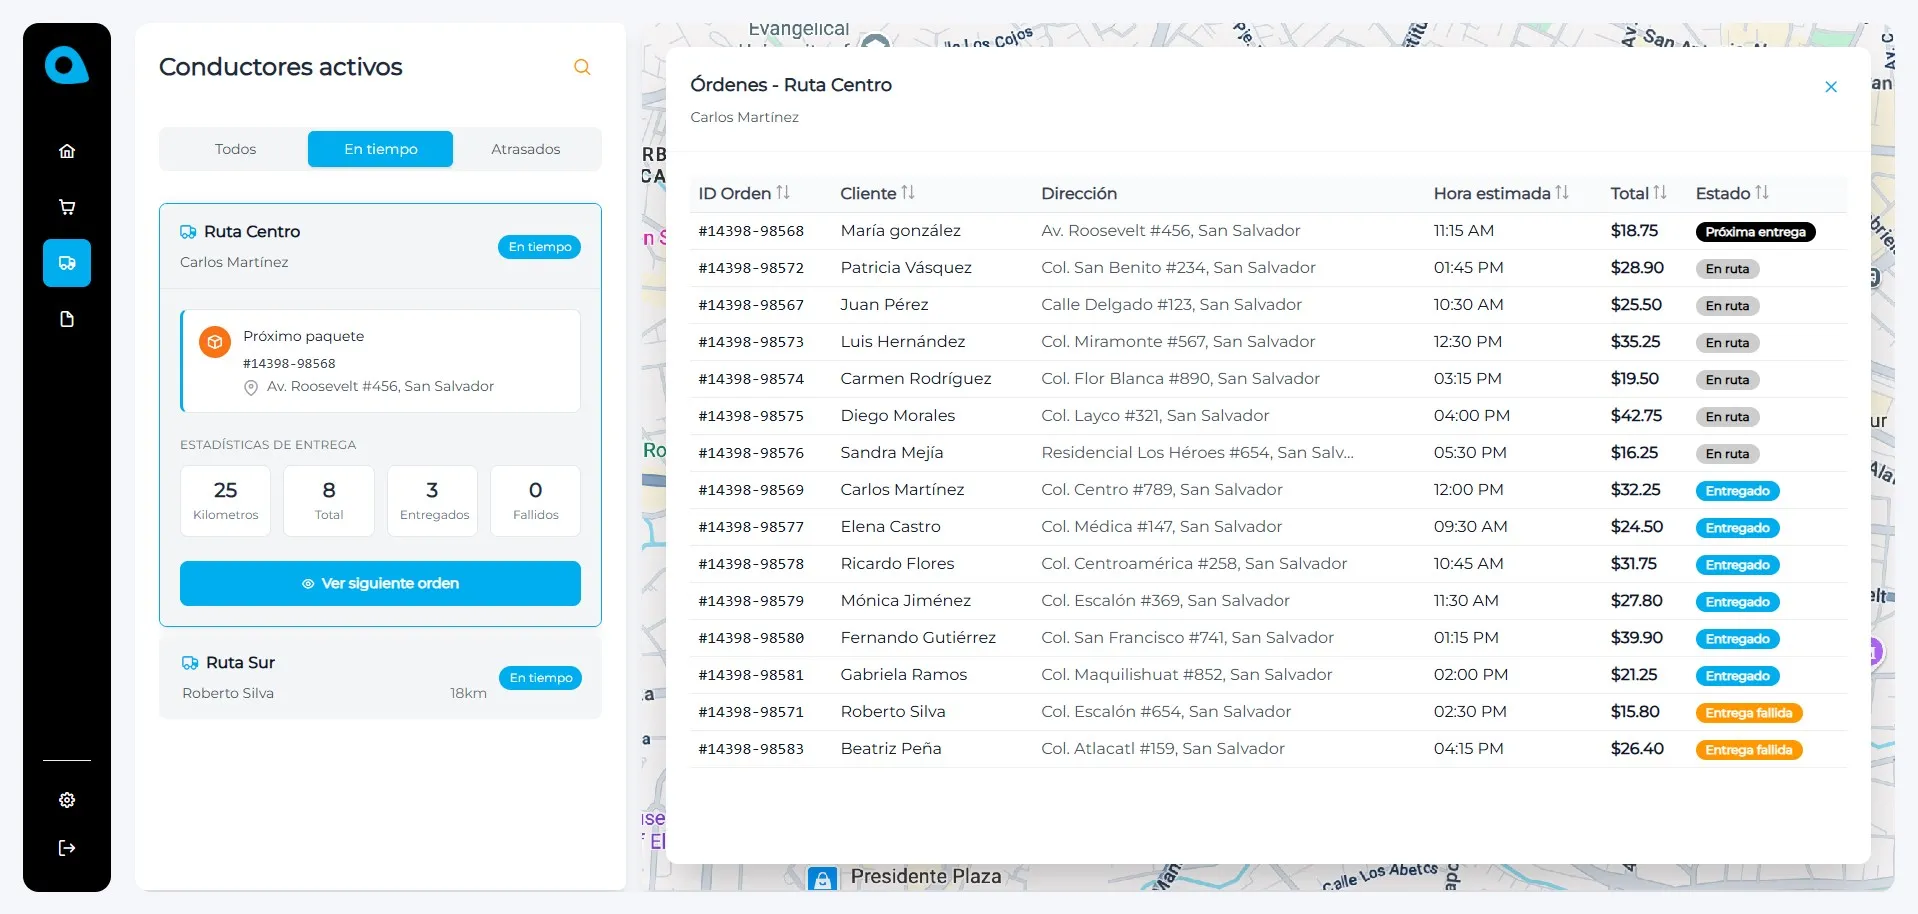Expand the Ruta Sur driver card
This screenshot has width=1918, height=914.
[x=380, y=677]
